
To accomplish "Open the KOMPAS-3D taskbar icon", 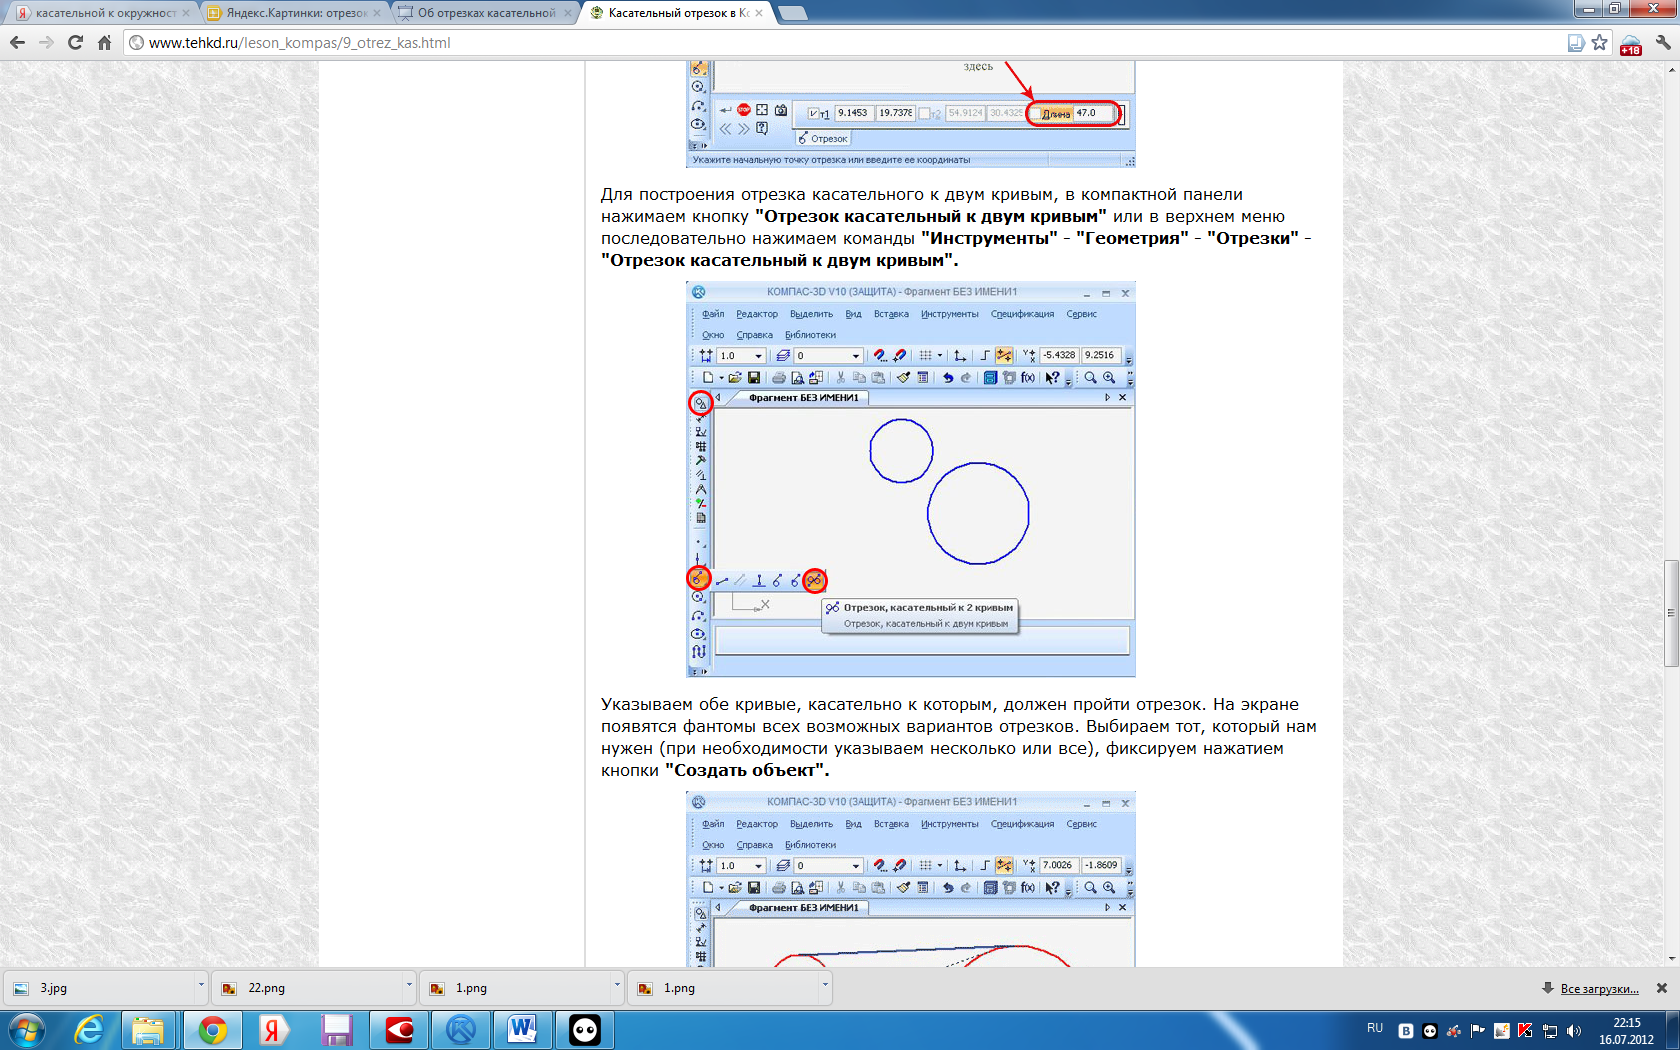I will point(461,1030).
